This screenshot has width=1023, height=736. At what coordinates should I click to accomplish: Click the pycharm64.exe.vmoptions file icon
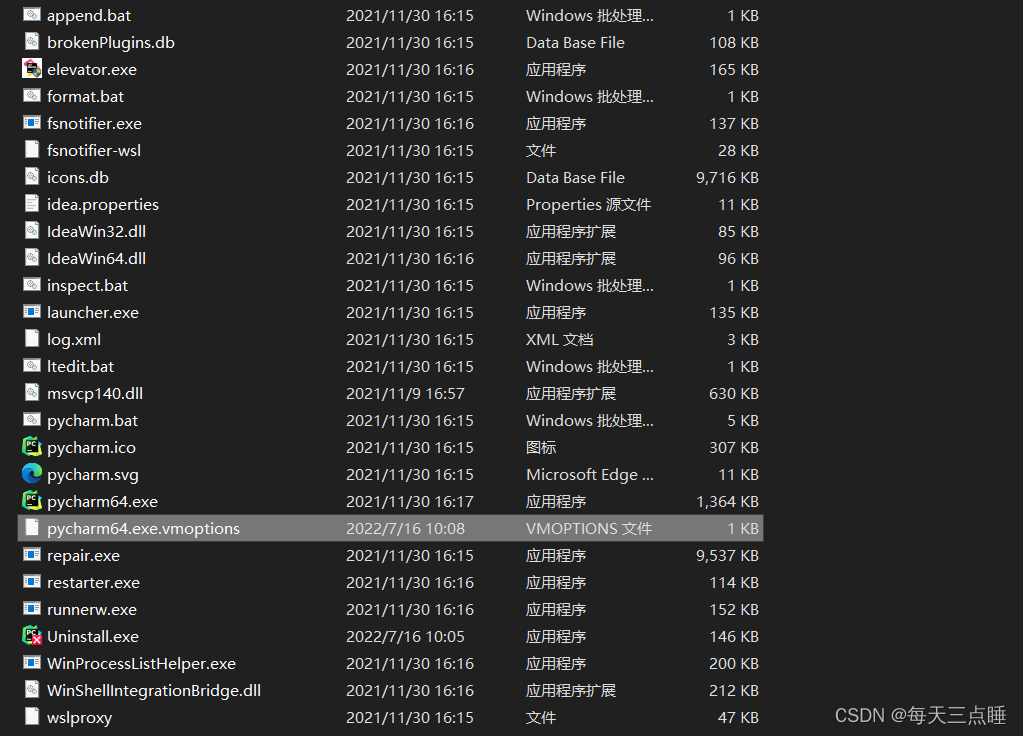pyautogui.click(x=32, y=528)
